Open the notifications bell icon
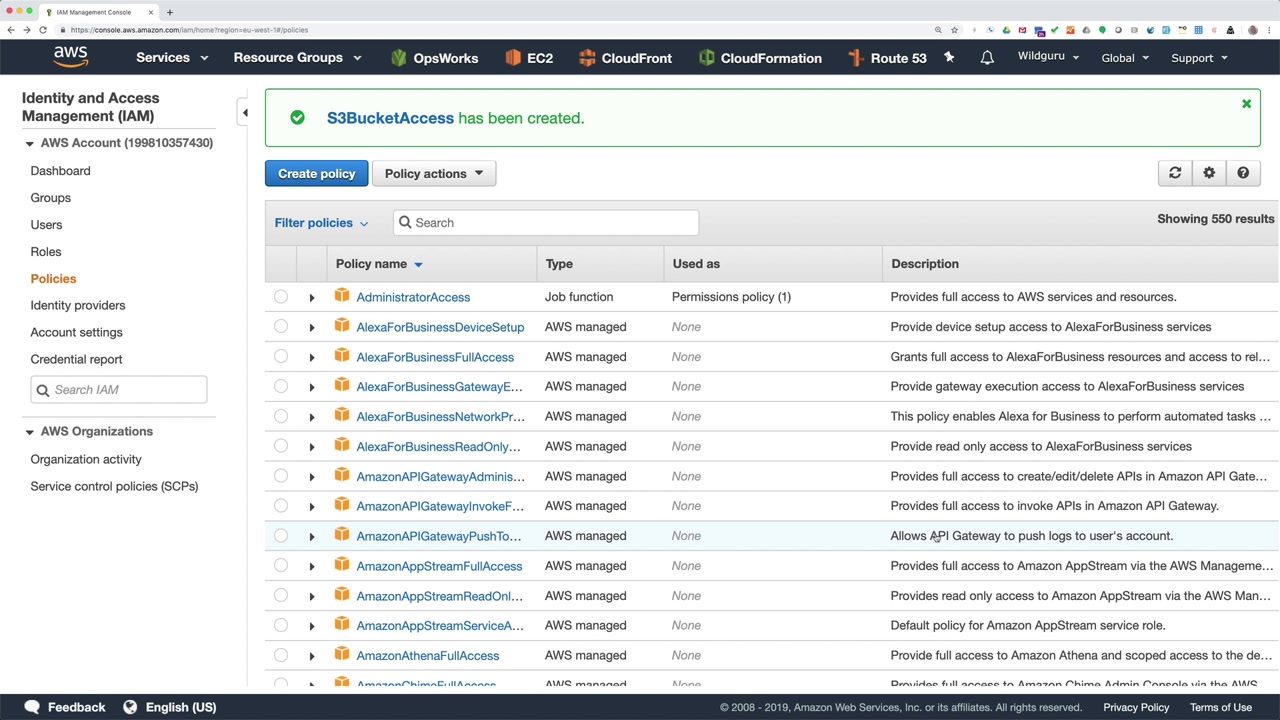This screenshot has height=720, width=1280. click(x=987, y=58)
